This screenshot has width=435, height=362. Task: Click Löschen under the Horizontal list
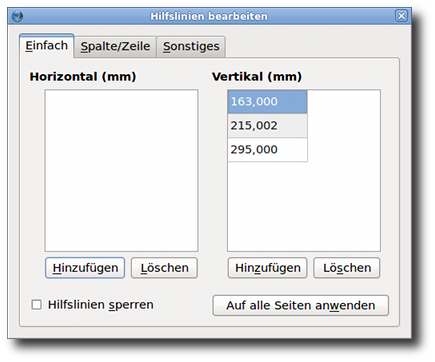[x=164, y=268]
